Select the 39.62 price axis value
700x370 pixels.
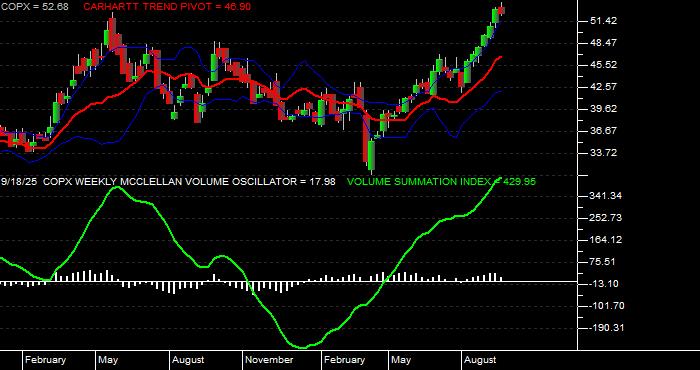[x=603, y=108]
